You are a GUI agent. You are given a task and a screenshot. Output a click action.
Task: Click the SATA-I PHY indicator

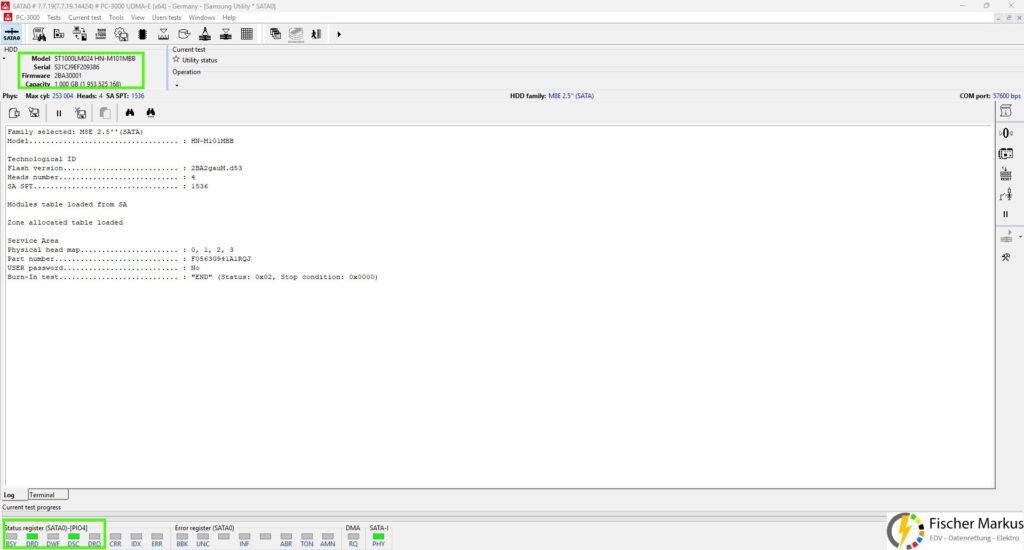coord(379,540)
